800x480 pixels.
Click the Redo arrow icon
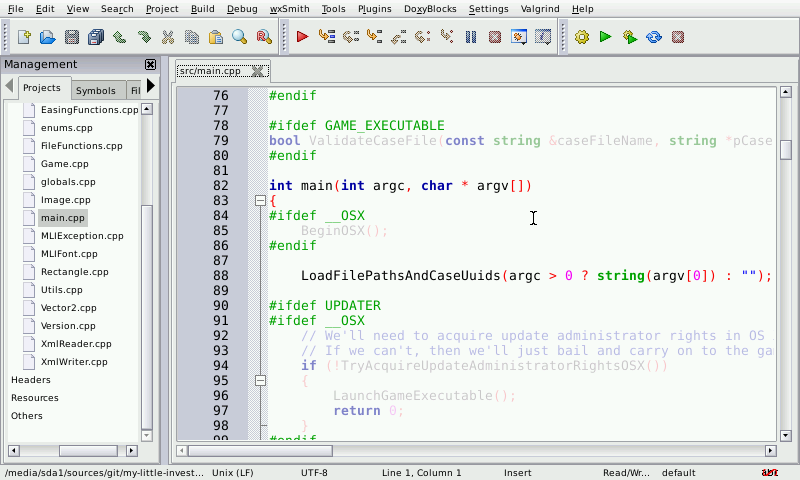pos(144,37)
